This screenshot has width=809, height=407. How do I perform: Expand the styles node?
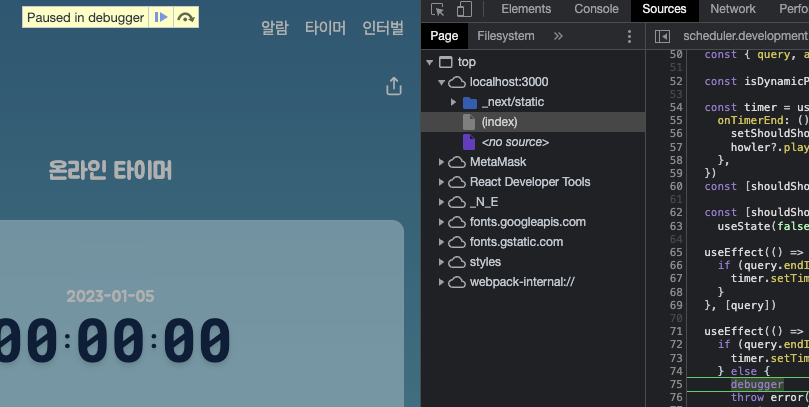[441, 262]
